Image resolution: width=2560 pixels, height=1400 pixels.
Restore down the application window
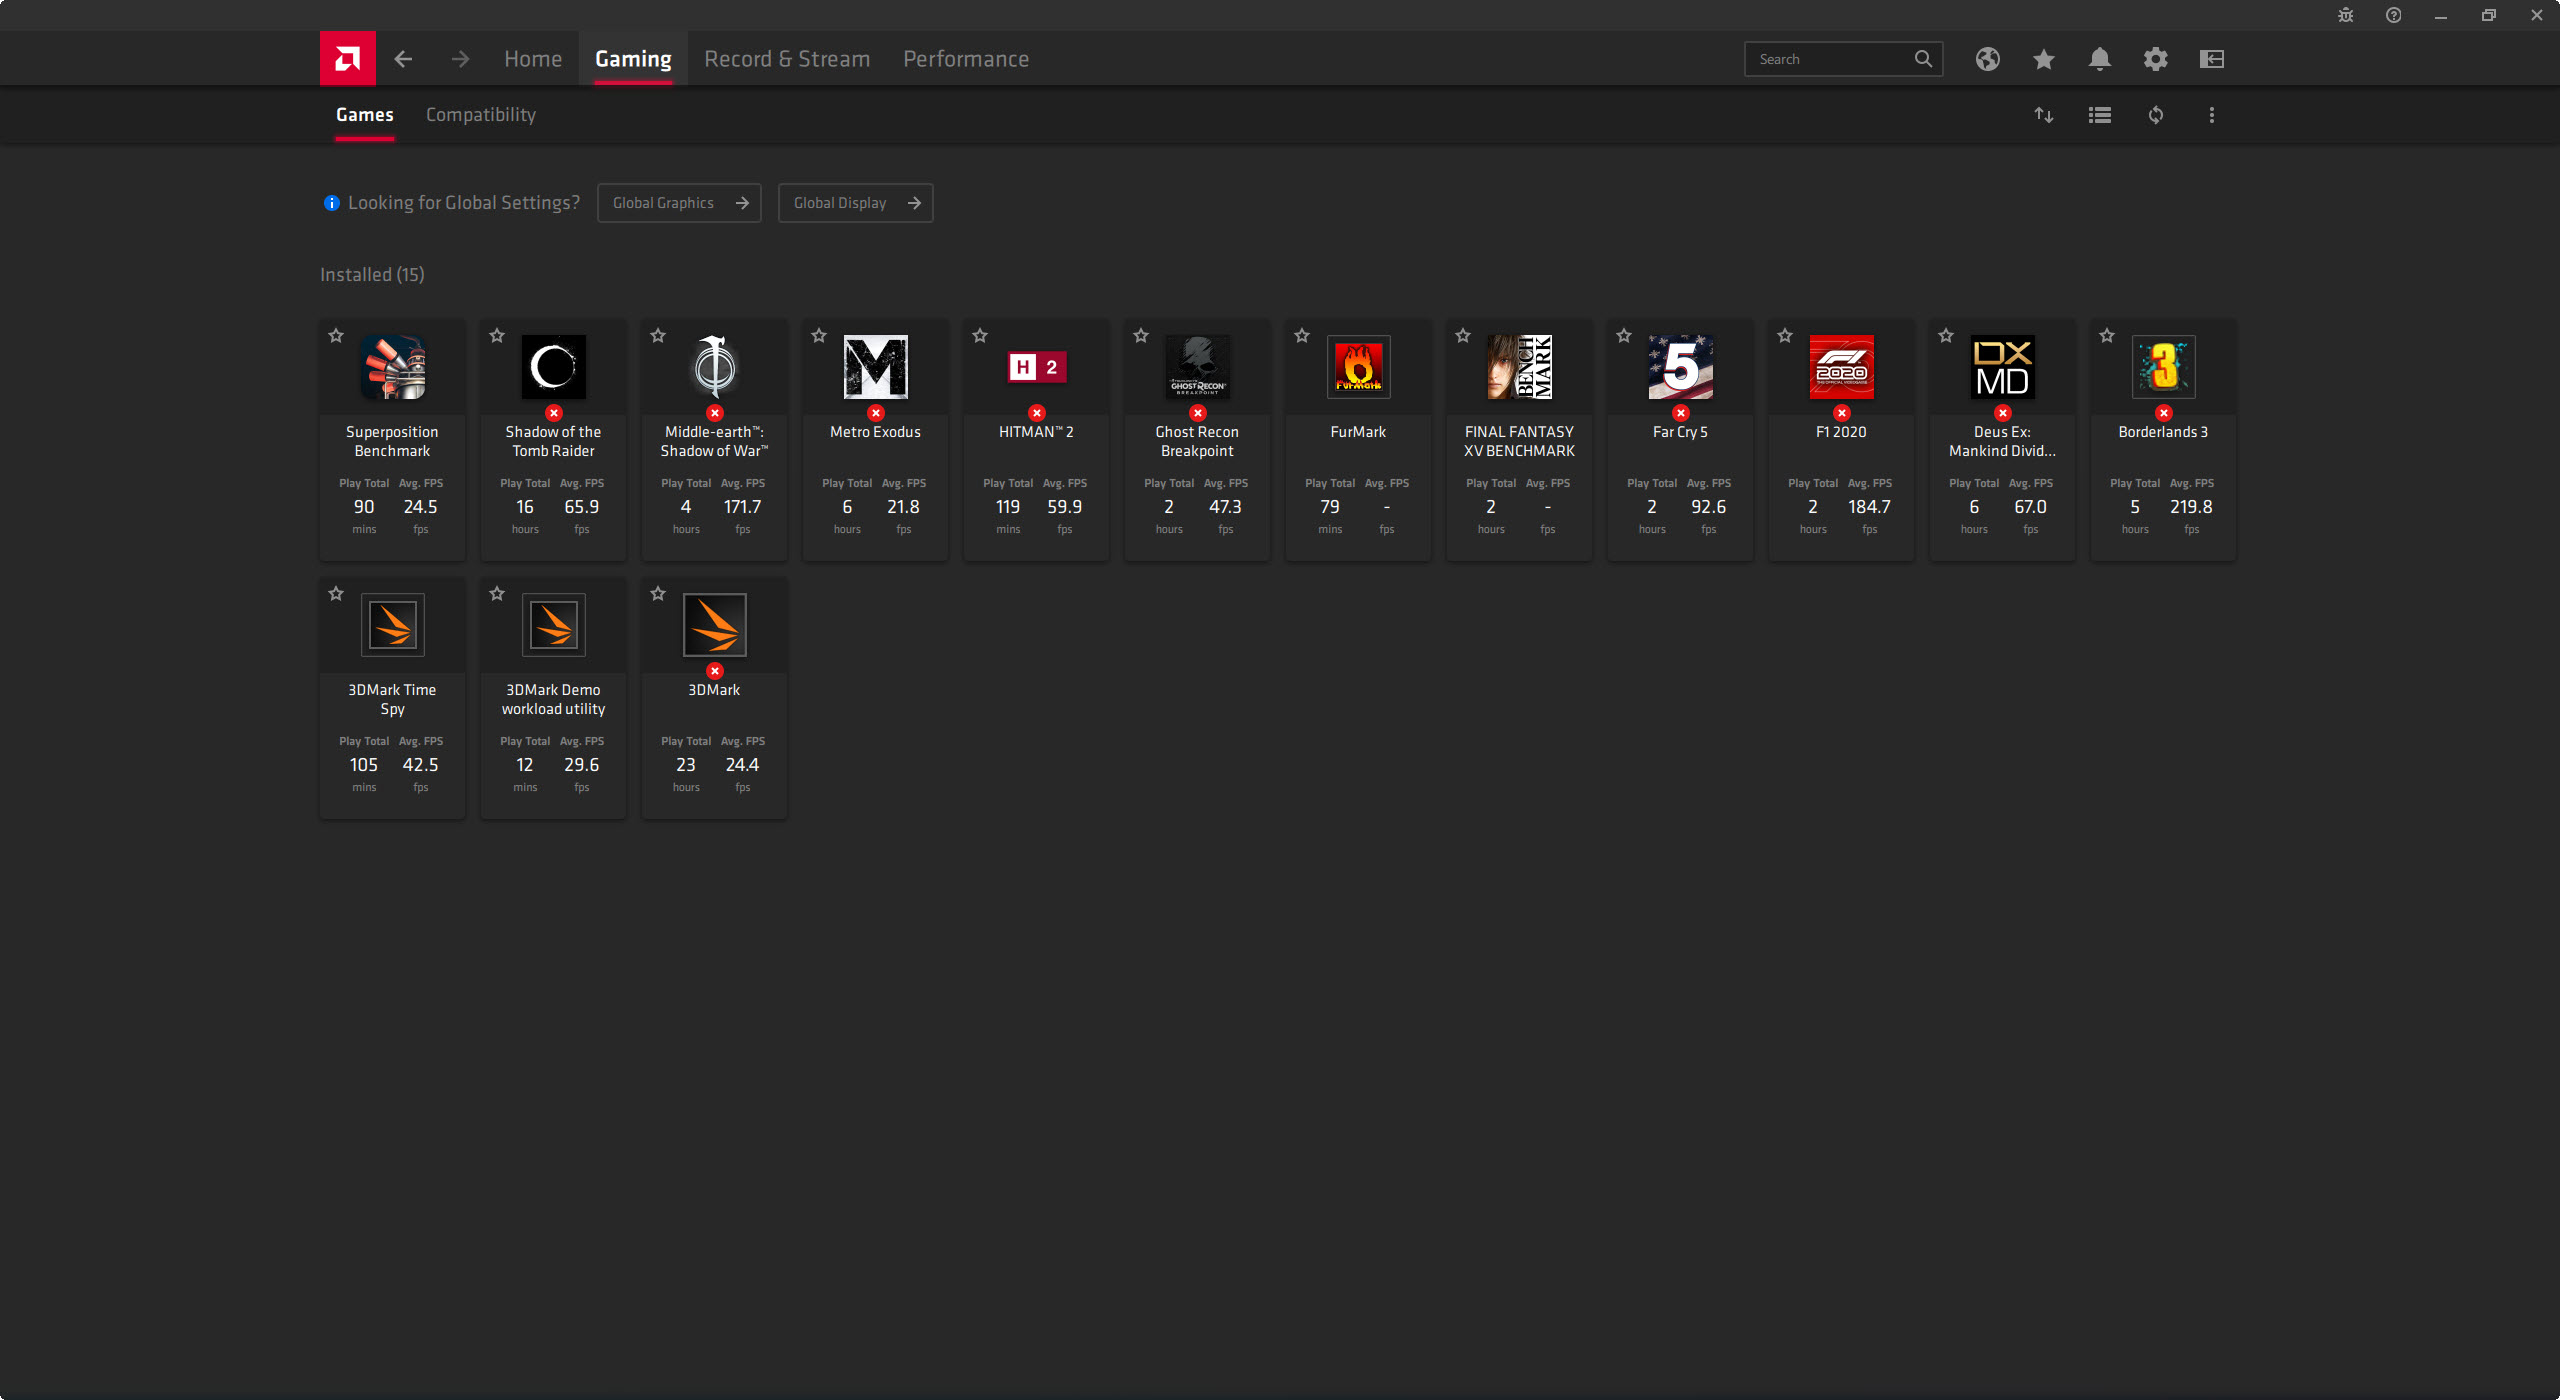2489,15
